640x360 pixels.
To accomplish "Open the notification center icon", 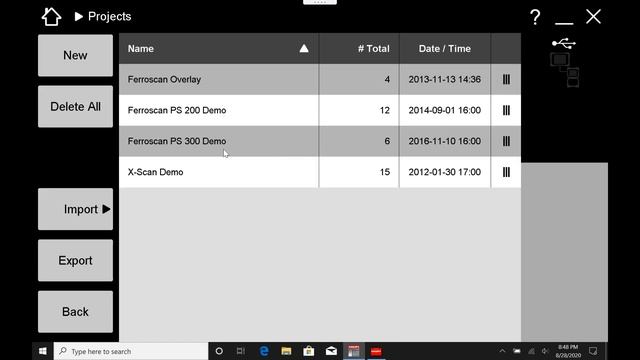I will [x=593, y=351].
